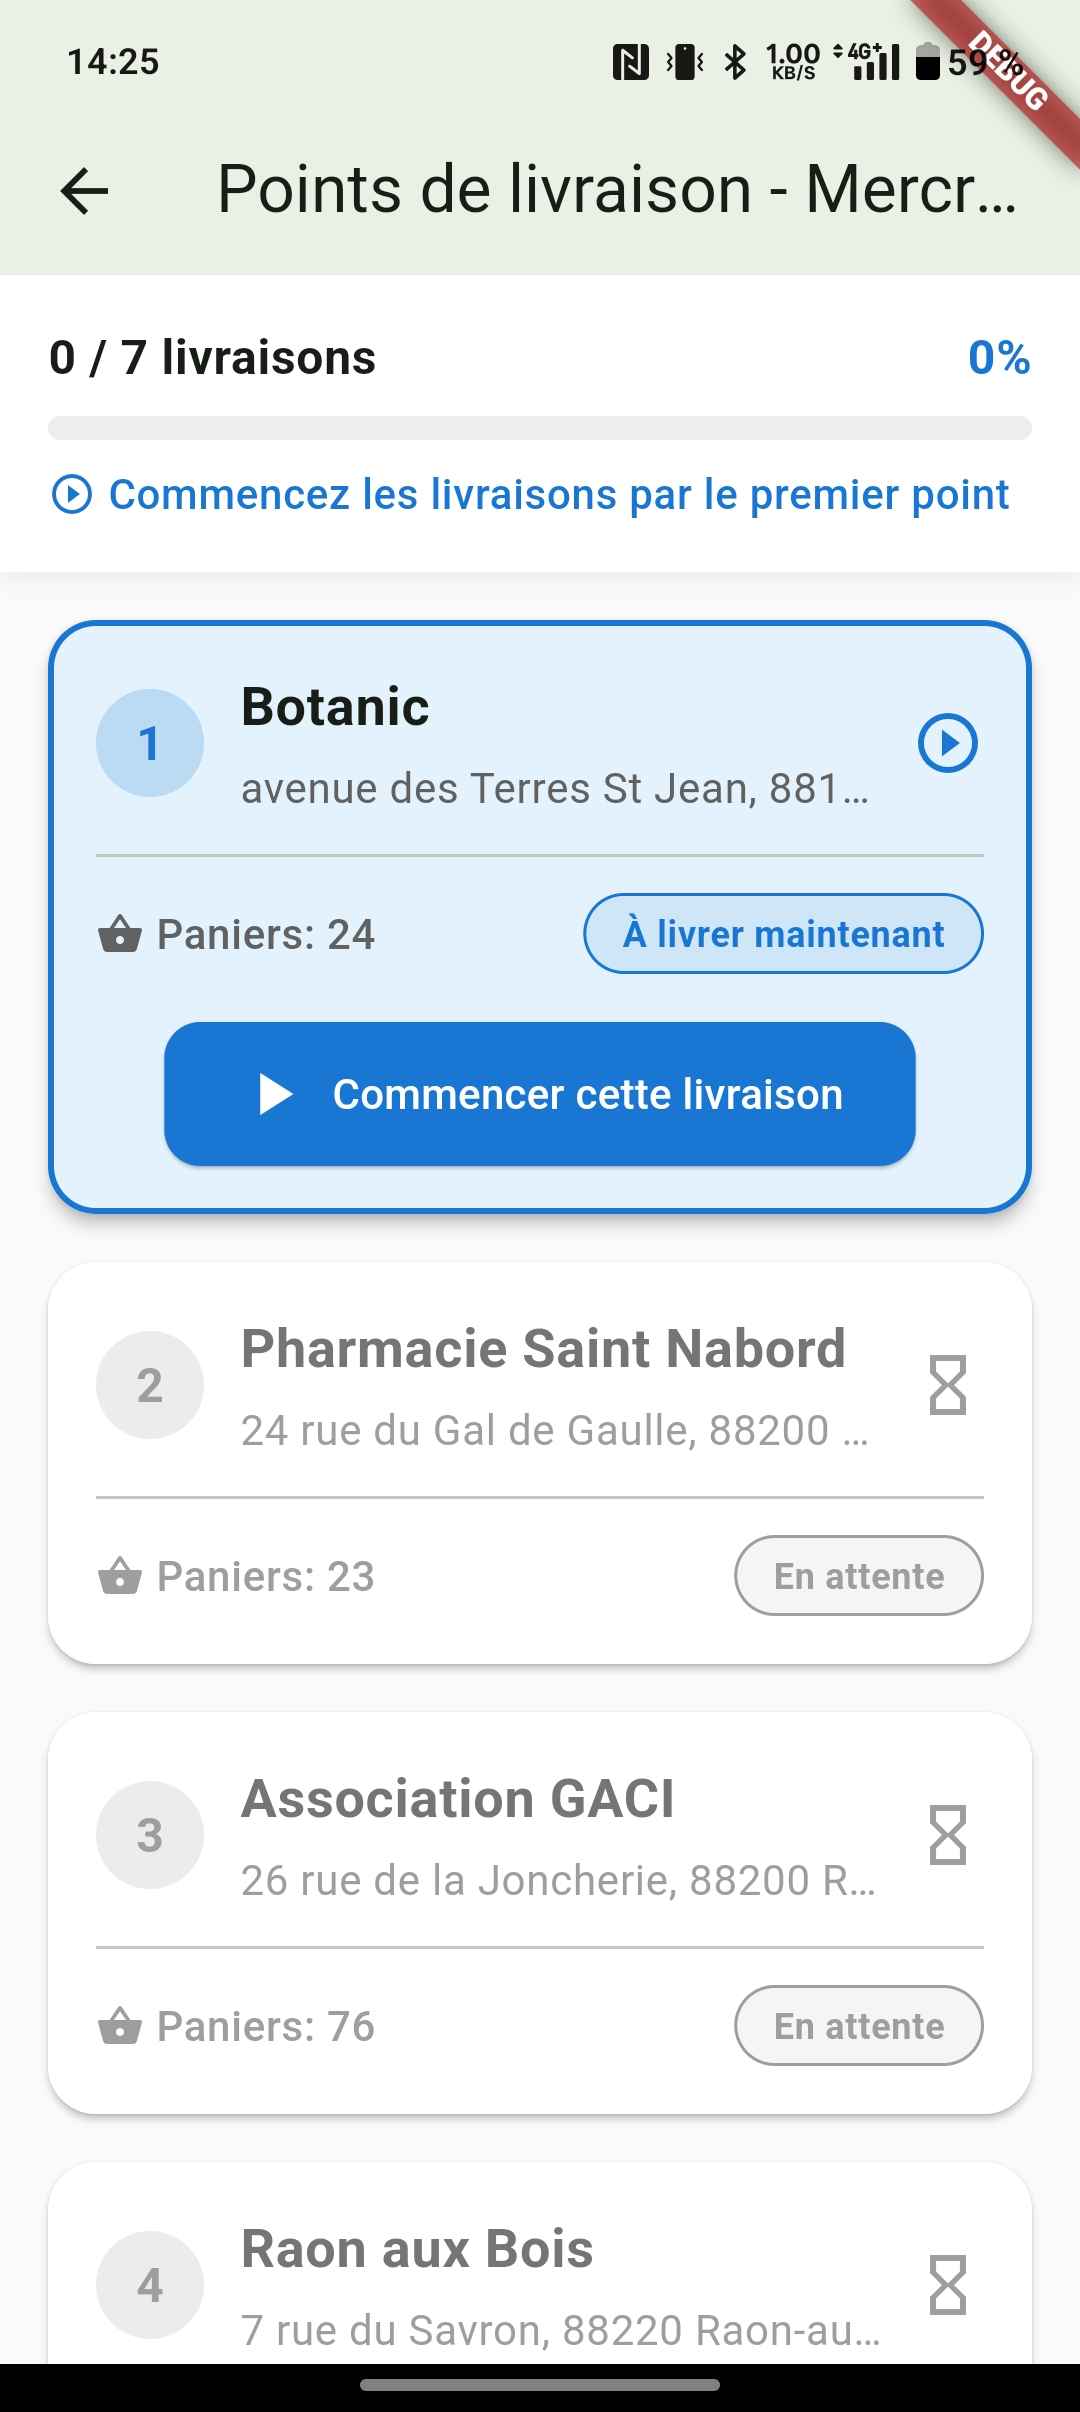Open the Association GACI delivery point
Viewport: 1080px width, 2412px height.
click(x=458, y=1800)
